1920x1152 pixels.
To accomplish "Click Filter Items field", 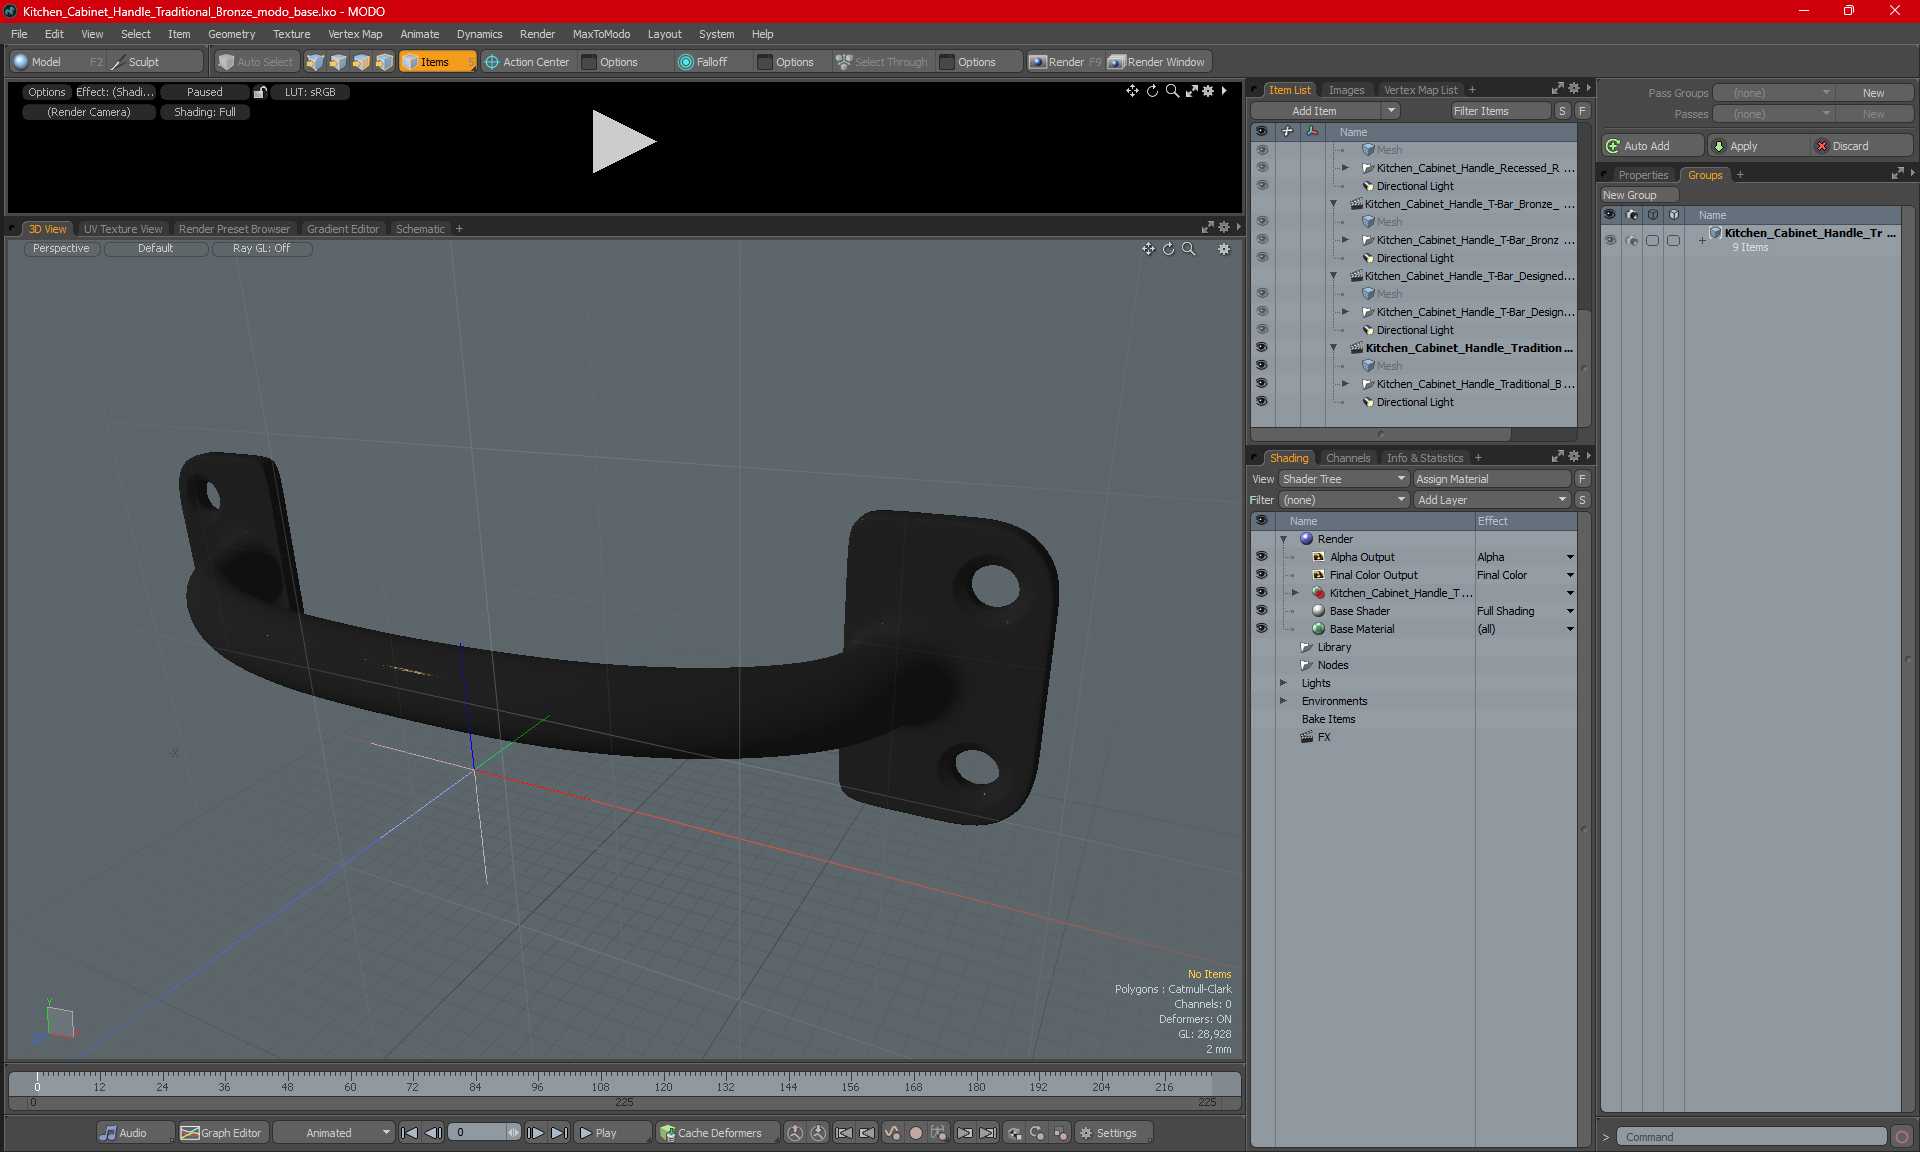I will point(1500,111).
